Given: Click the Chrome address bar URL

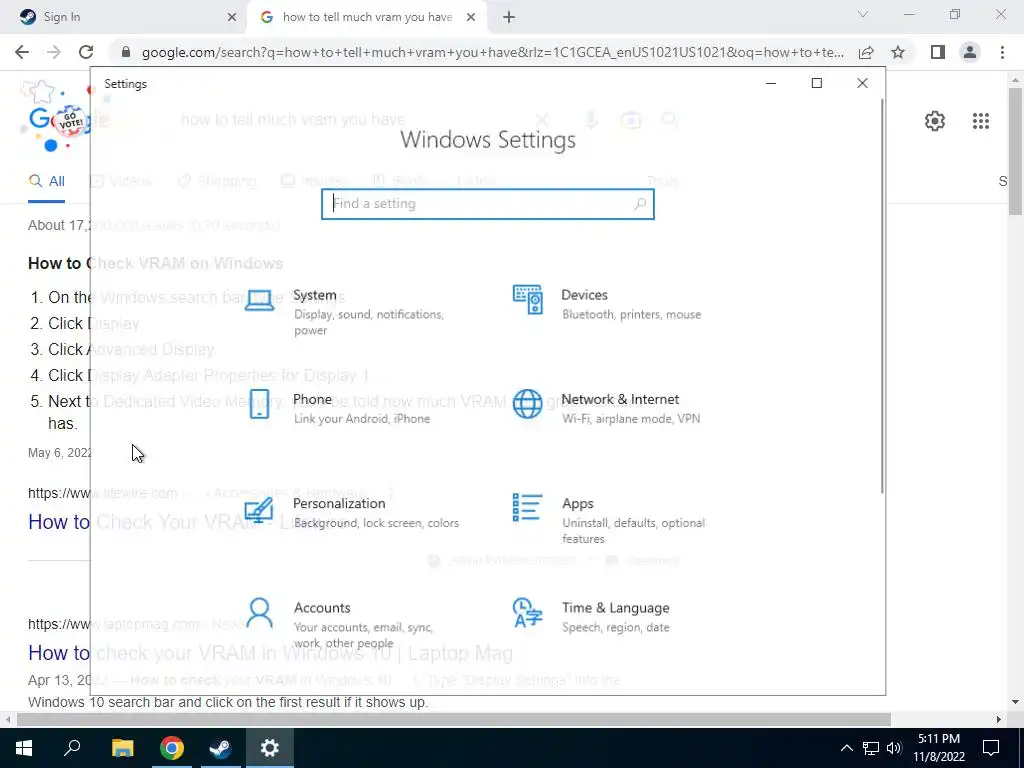Looking at the screenshot, I should tap(492, 52).
